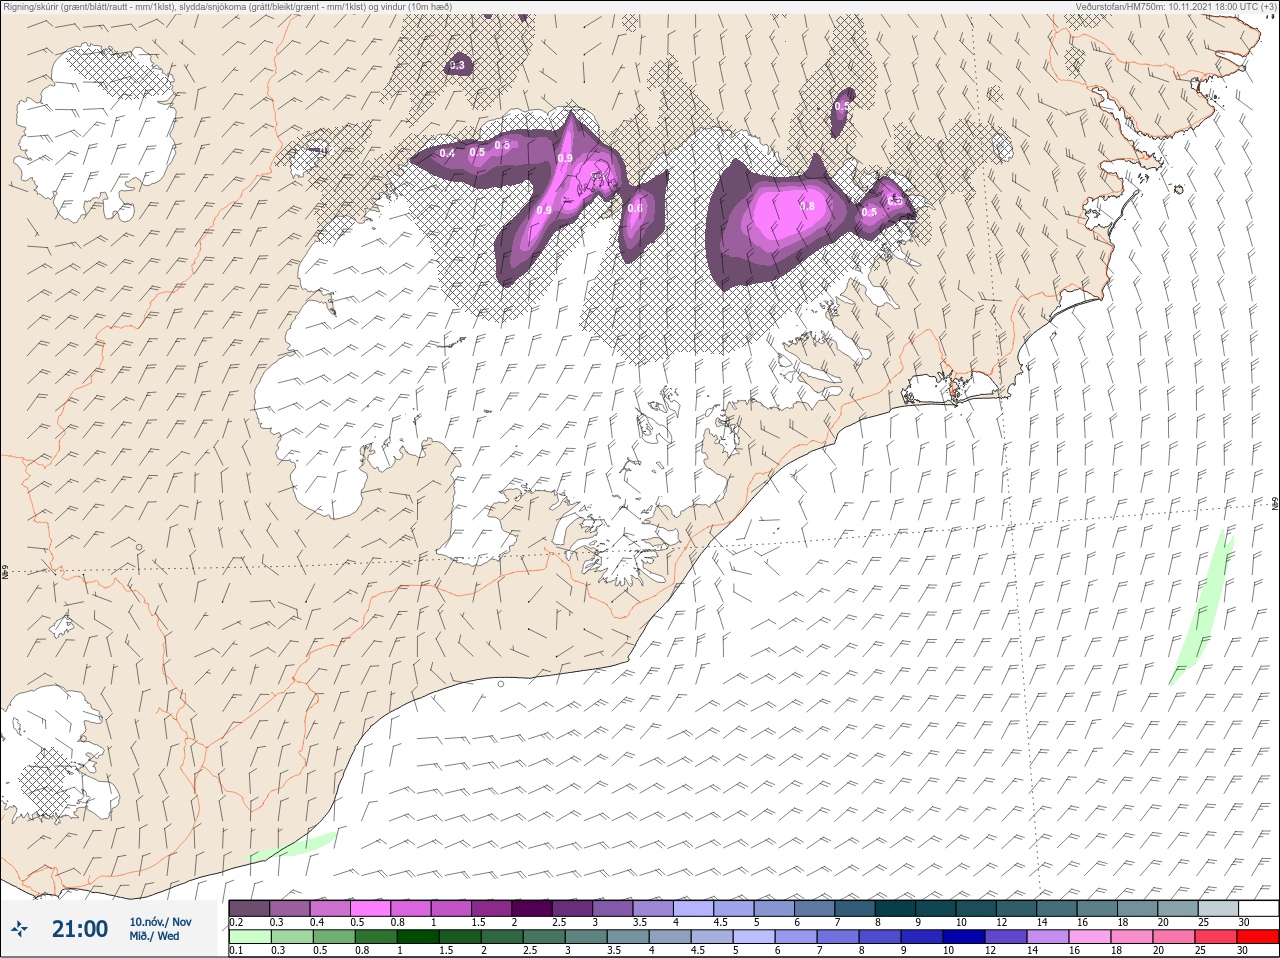This screenshot has width=1280, height=958.
Task: Click the long green rain patch at sea
Action: (x=1203, y=608)
